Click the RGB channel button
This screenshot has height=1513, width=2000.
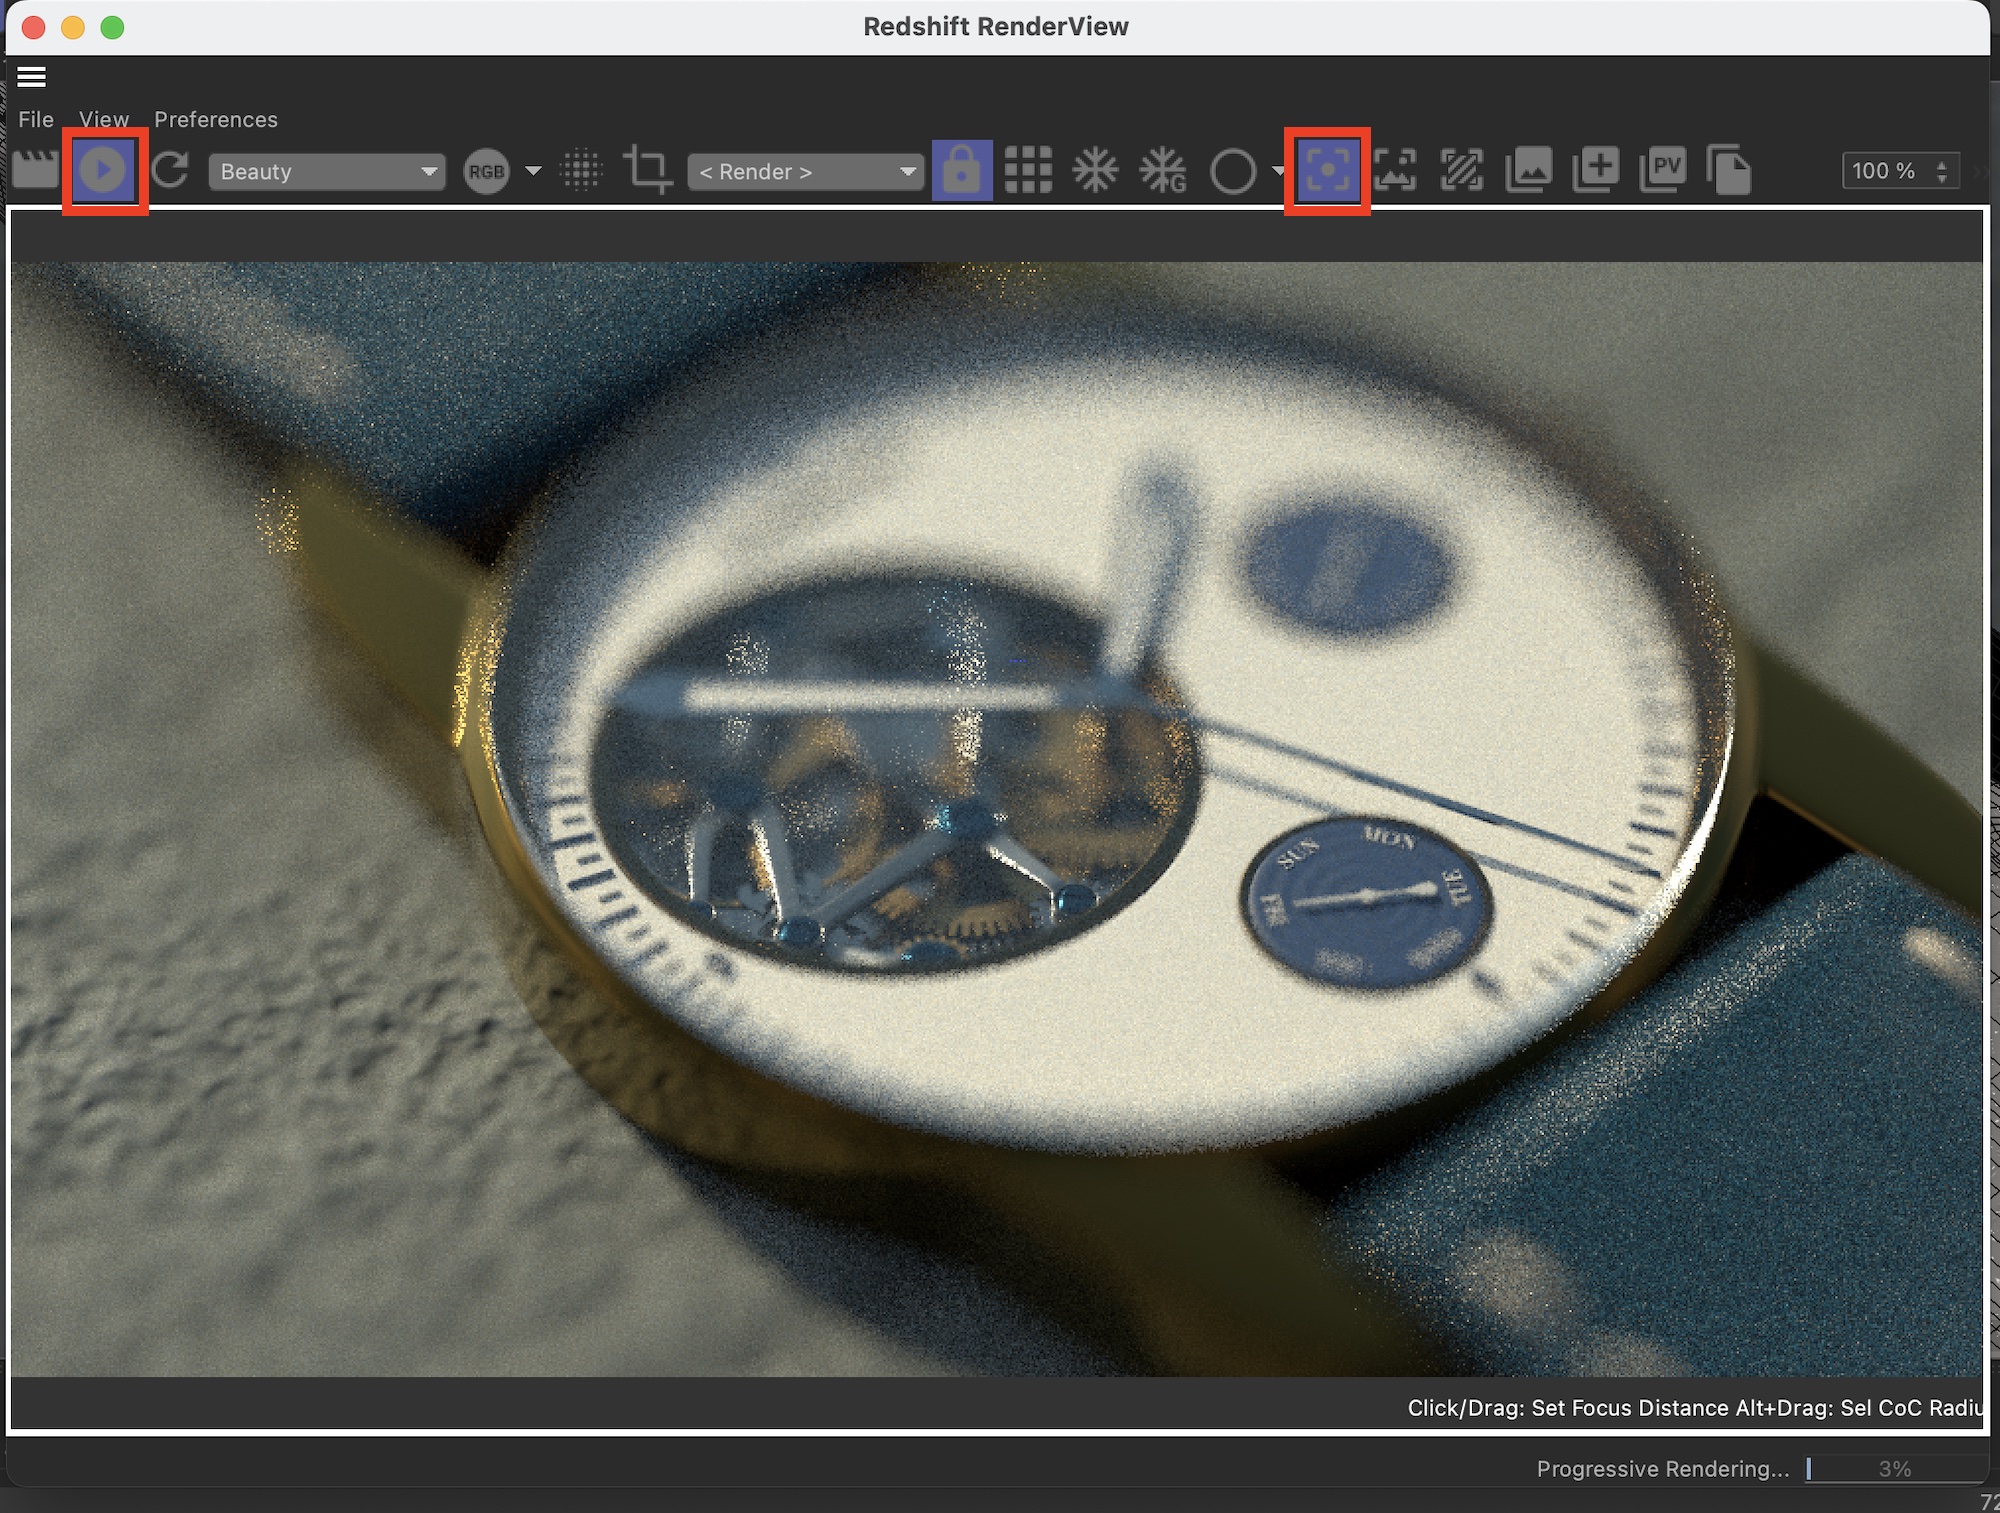click(487, 171)
